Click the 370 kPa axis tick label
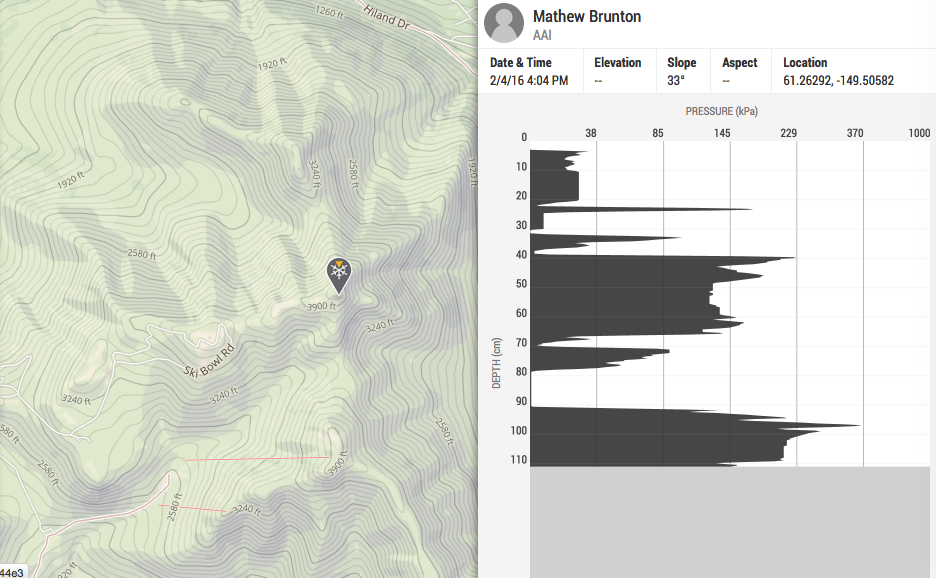The width and height of the screenshot is (936, 578). point(855,133)
